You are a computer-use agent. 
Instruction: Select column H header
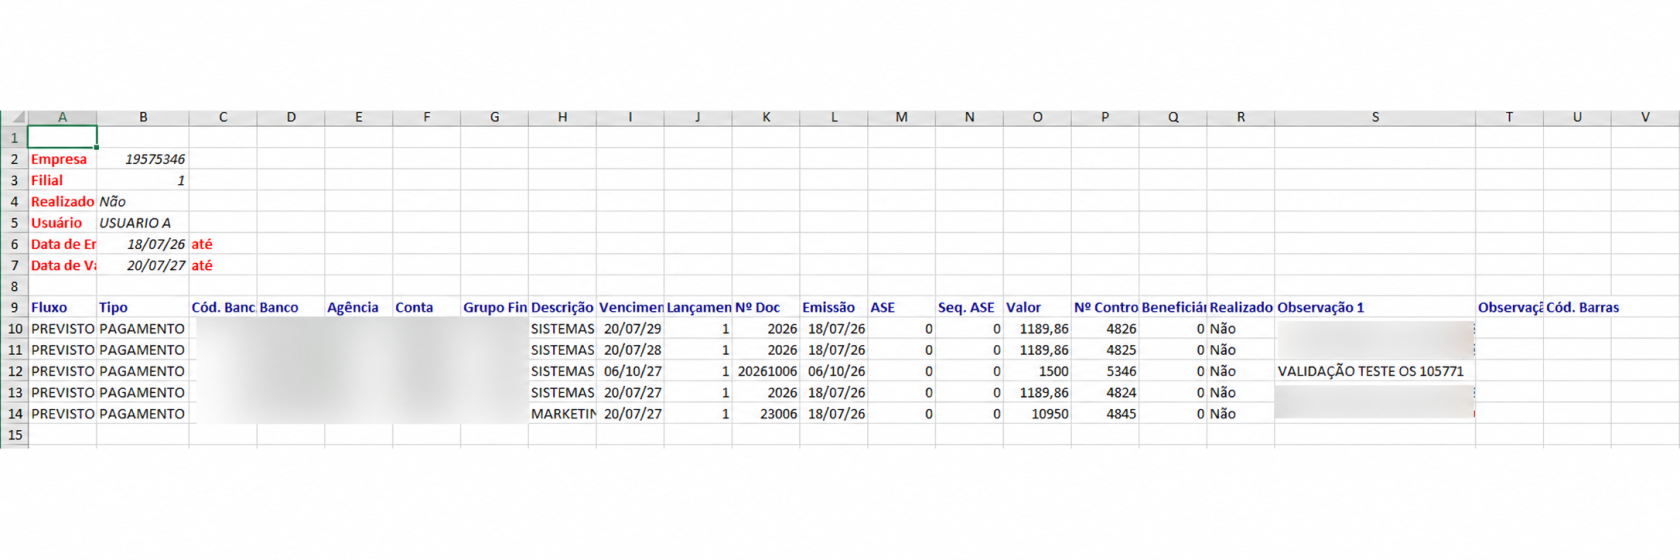(562, 117)
